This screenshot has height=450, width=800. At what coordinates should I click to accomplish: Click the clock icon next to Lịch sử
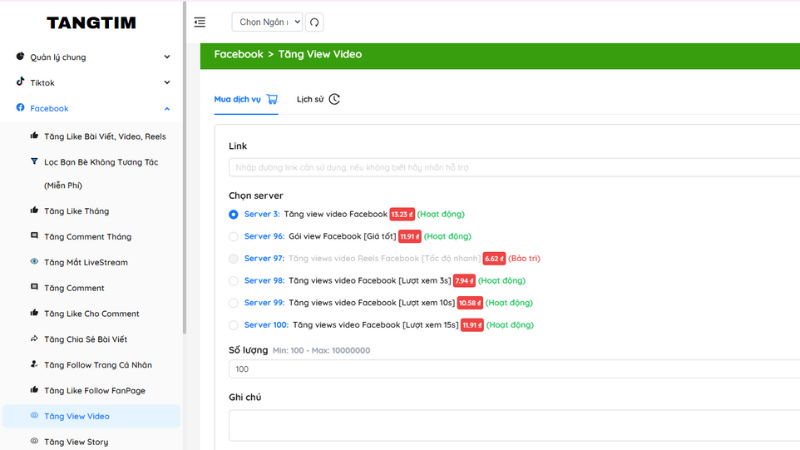click(x=334, y=99)
